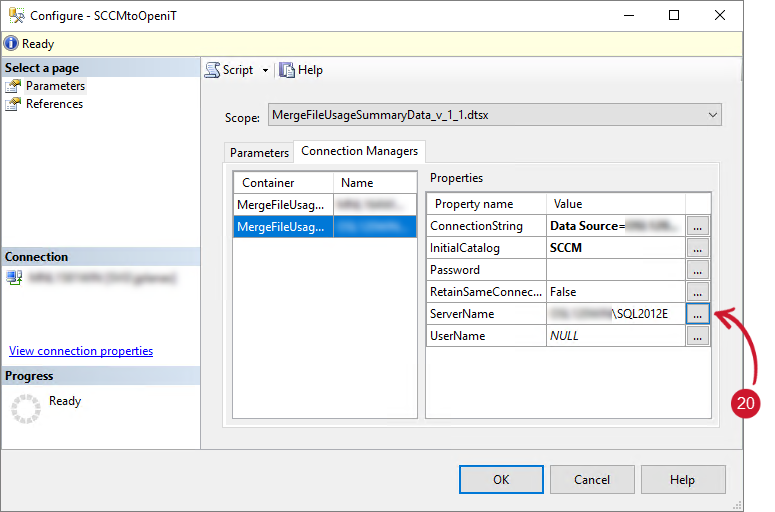Click the Container column header
Screen dimensions: 775x512
pyautogui.click(x=283, y=183)
